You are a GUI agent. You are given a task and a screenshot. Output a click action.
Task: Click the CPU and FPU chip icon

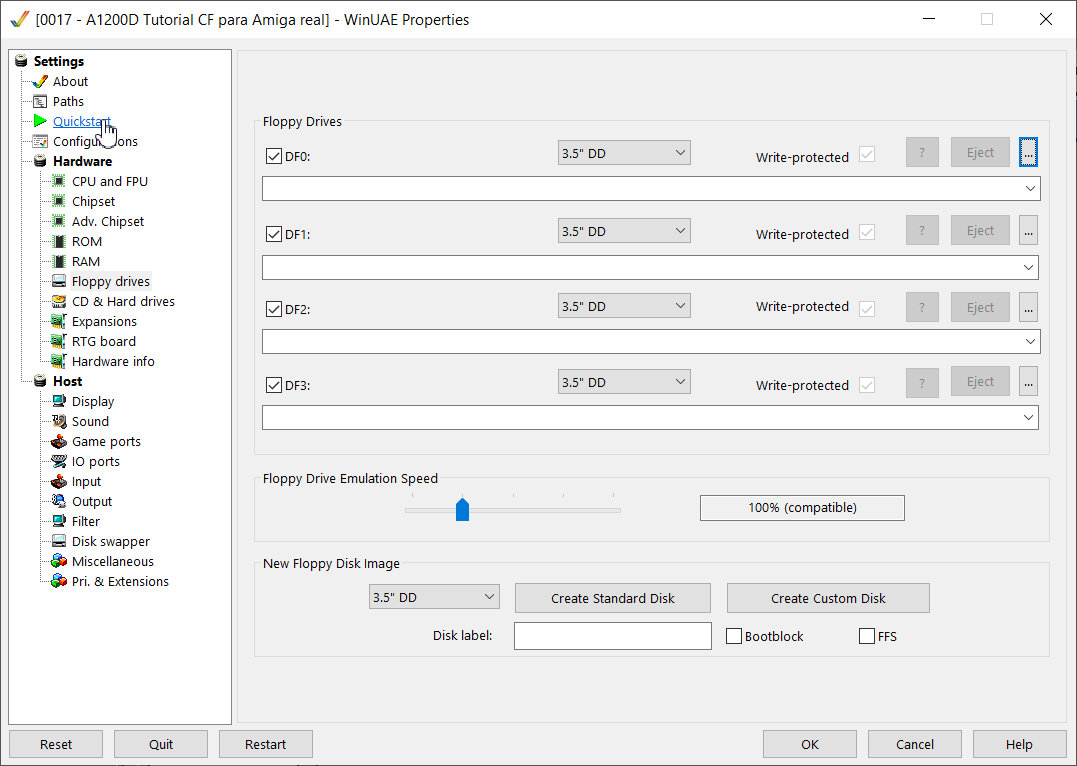click(59, 181)
